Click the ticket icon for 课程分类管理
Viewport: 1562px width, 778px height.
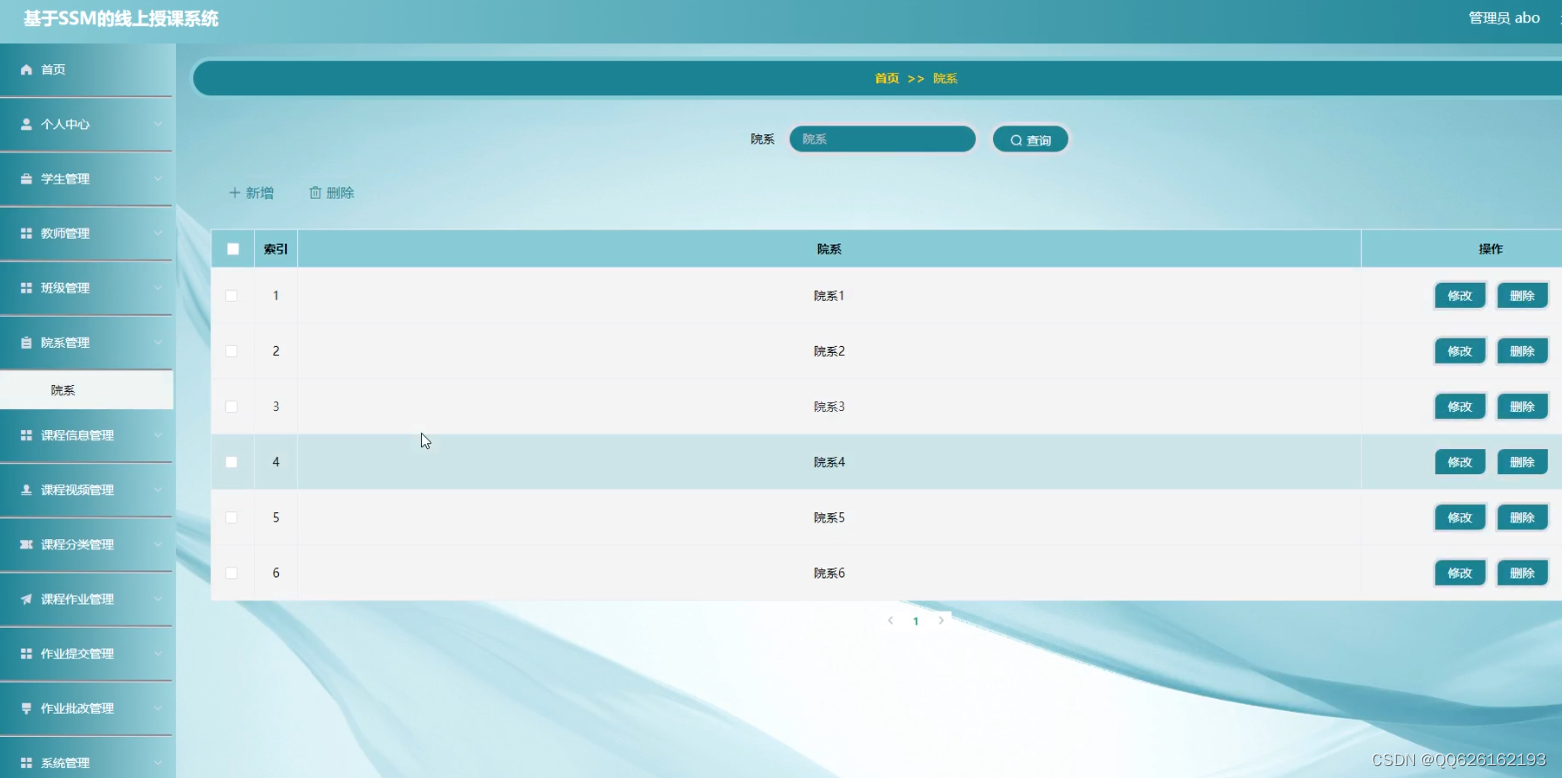pos(27,544)
